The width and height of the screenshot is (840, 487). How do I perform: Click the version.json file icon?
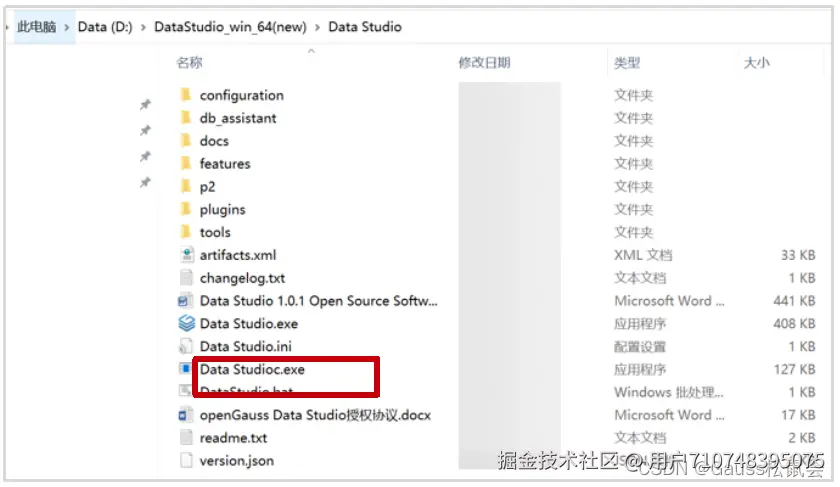pyautogui.click(x=186, y=460)
